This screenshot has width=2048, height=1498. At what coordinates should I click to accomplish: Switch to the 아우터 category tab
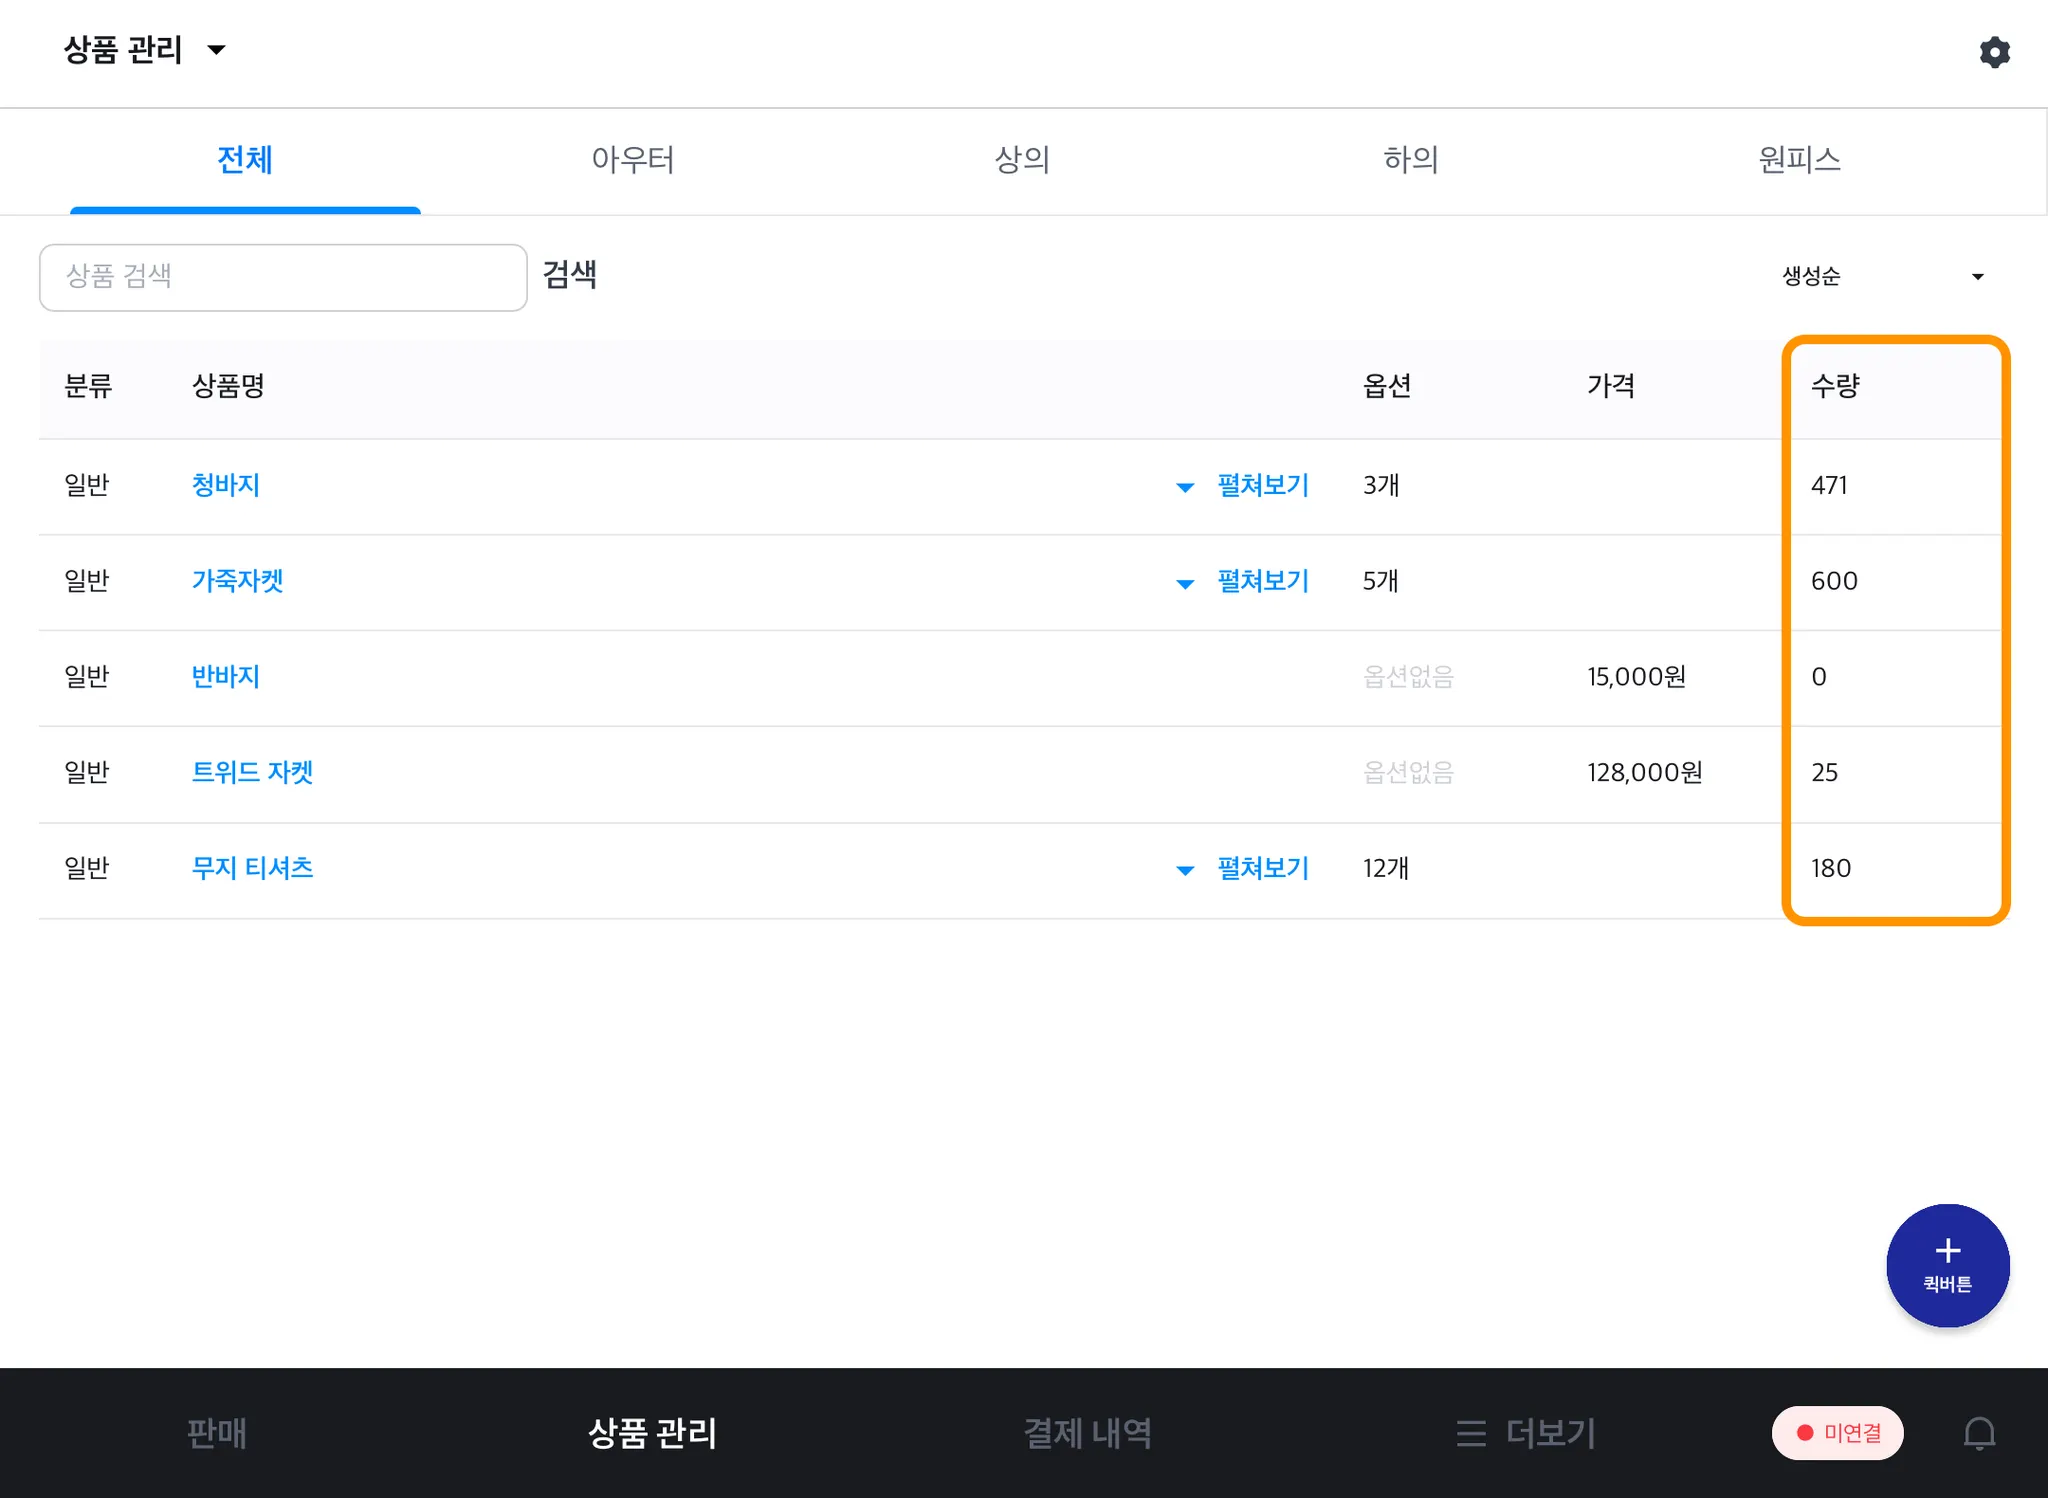click(633, 160)
